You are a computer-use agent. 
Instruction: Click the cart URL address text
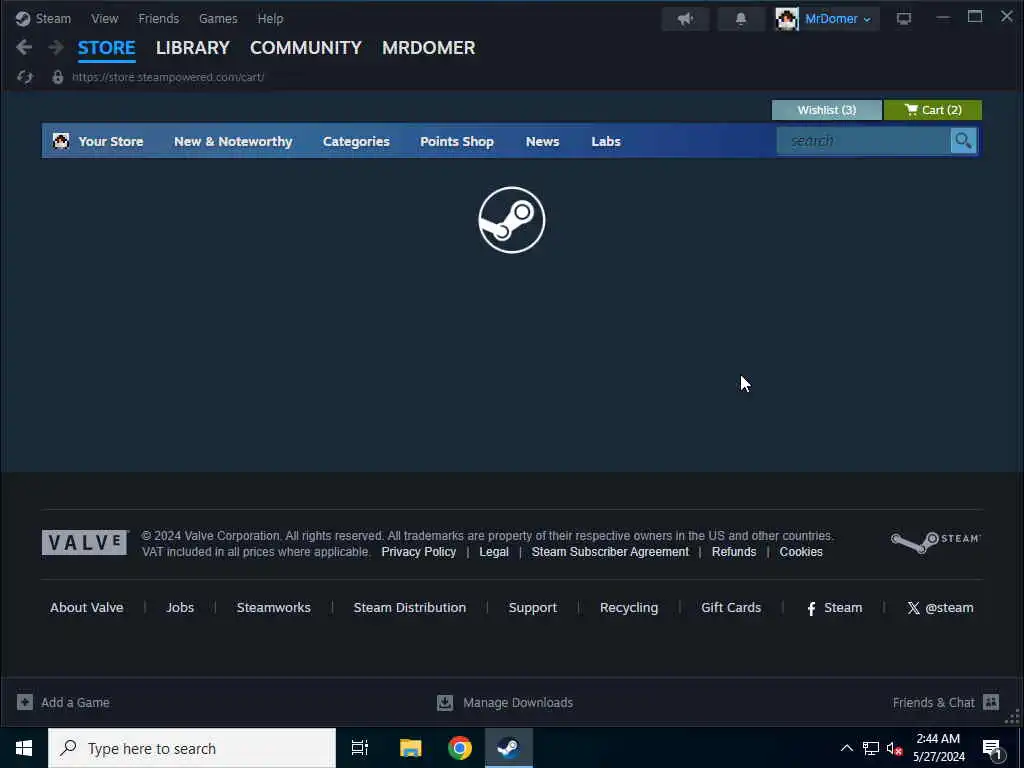click(168, 77)
